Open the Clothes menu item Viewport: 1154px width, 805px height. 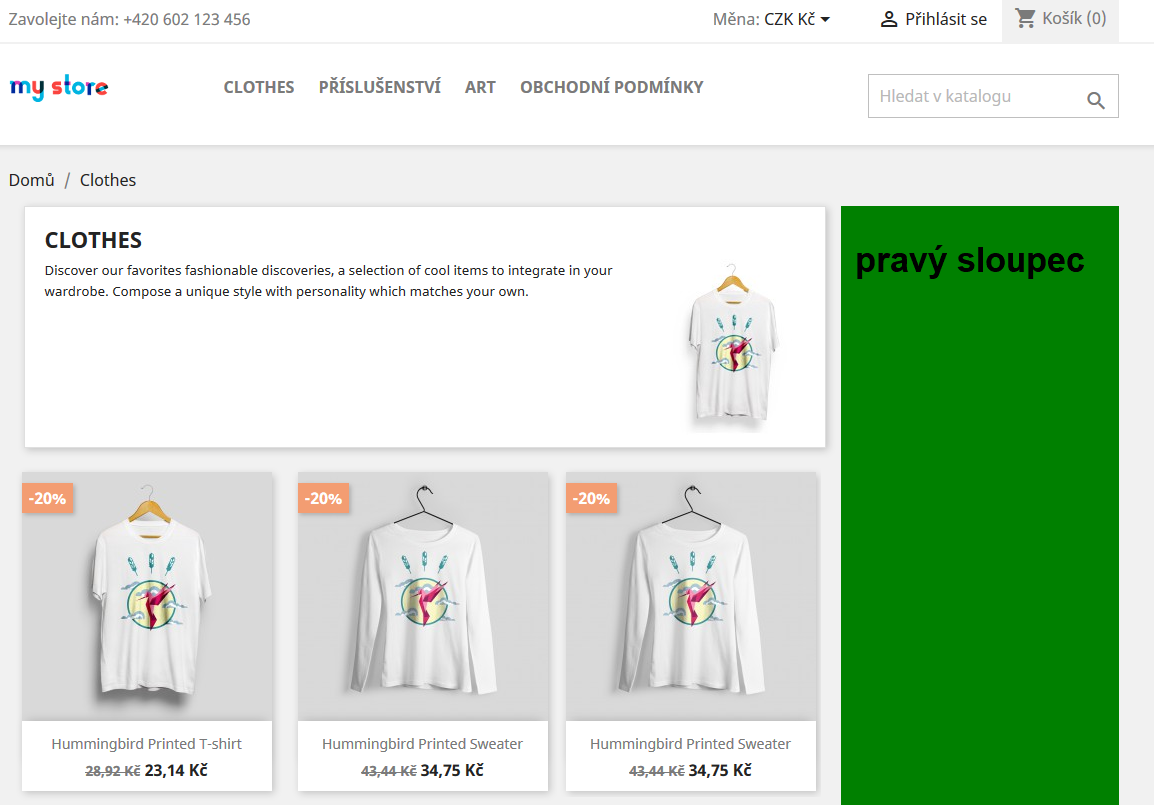tap(259, 87)
